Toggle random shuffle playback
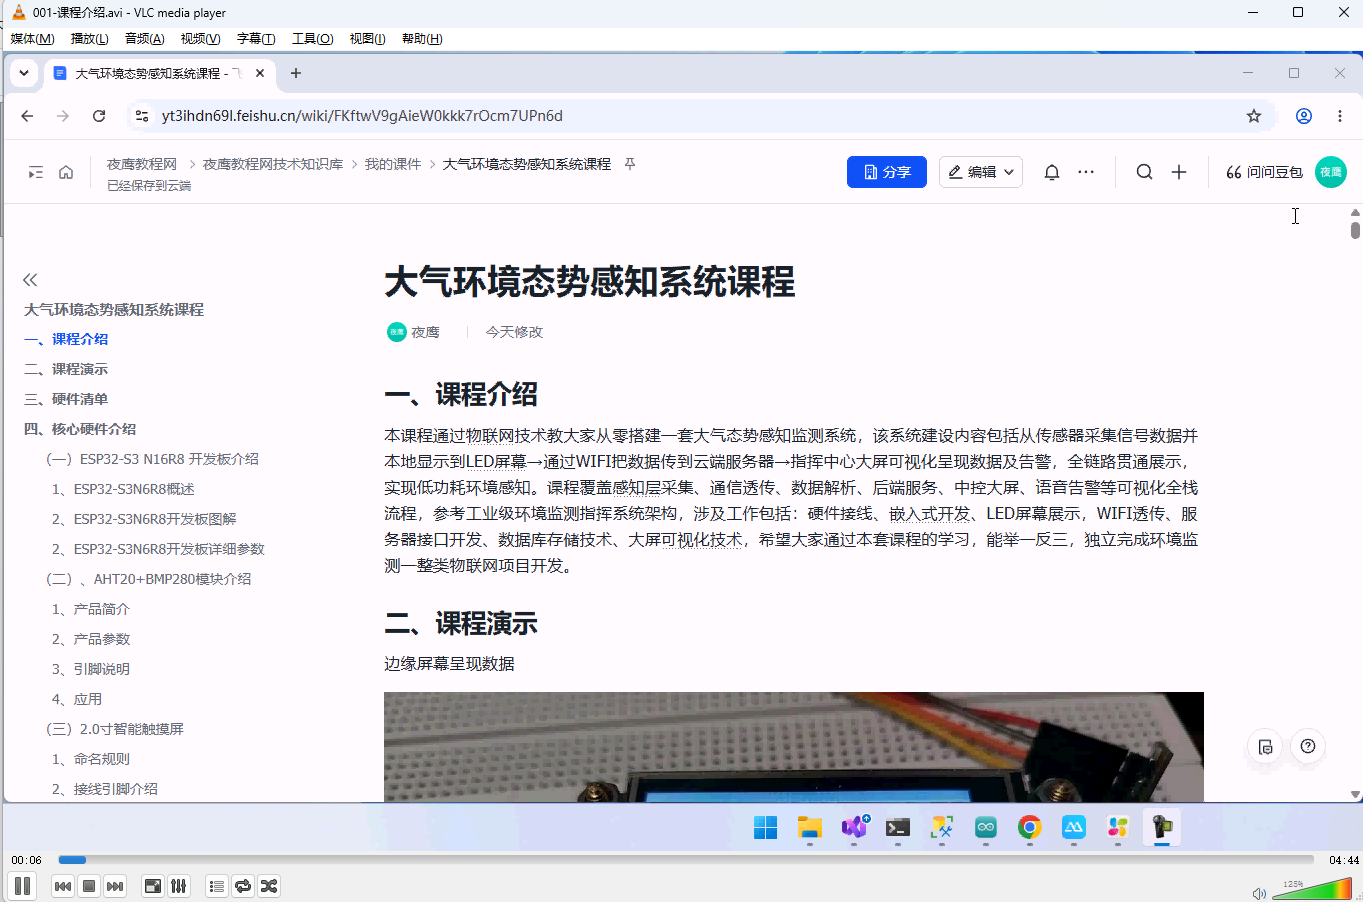Viewport: 1363px width, 902px height. tap(269, 886)
